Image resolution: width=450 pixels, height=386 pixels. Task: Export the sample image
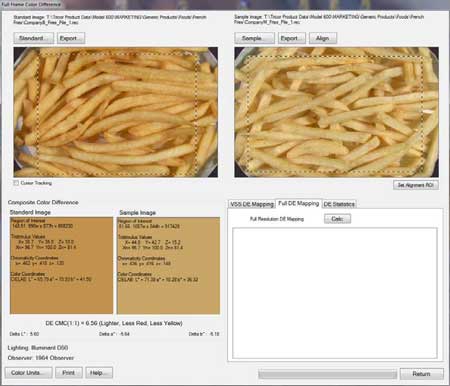(292, 38)
